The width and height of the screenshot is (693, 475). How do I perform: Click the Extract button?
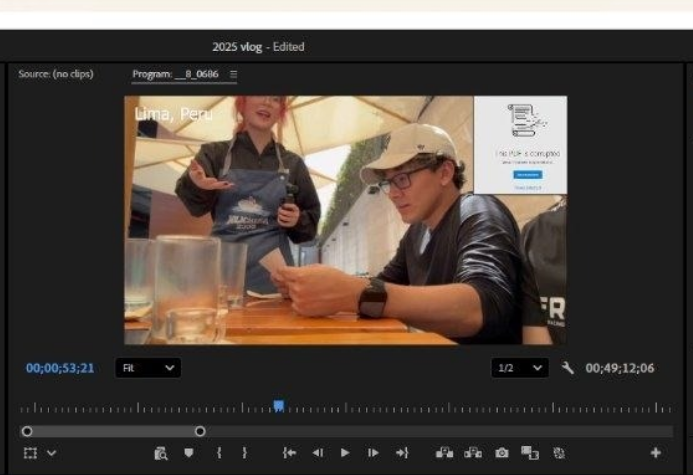[x=473, y=453]
